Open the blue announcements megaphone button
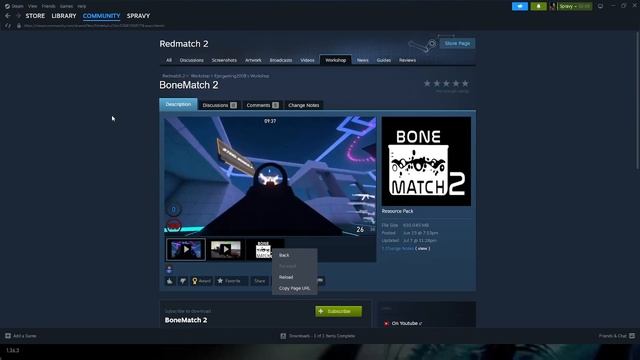This screenshot has width=640, height=360. pos(520,6)
